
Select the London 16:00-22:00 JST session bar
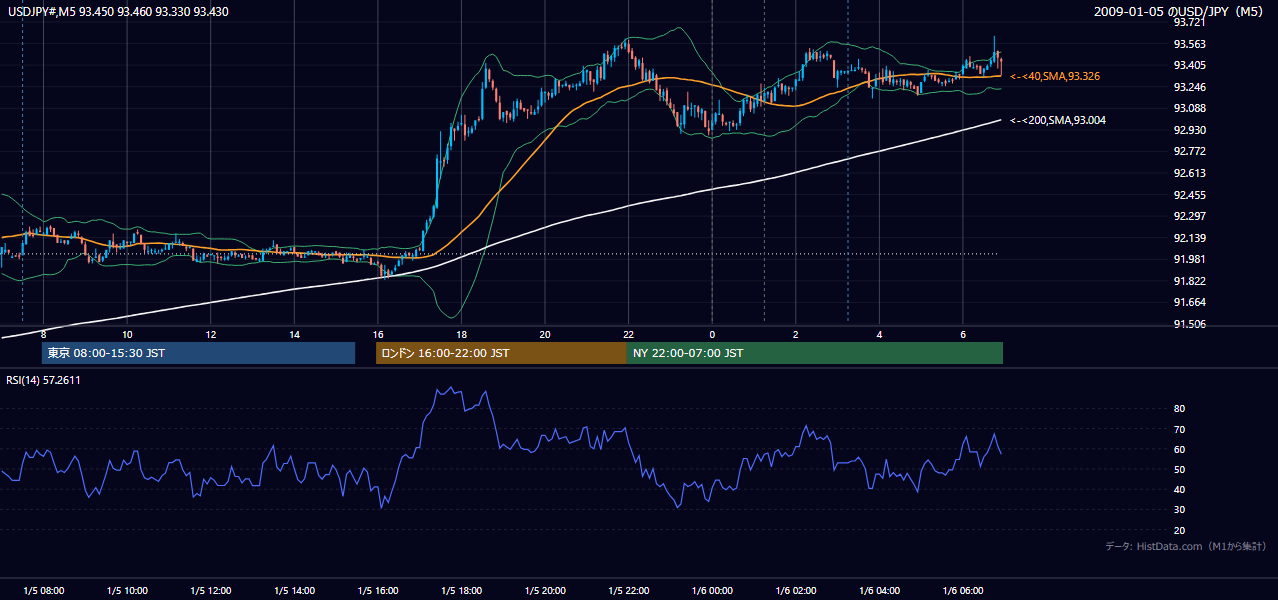click(x=501, y=353)
